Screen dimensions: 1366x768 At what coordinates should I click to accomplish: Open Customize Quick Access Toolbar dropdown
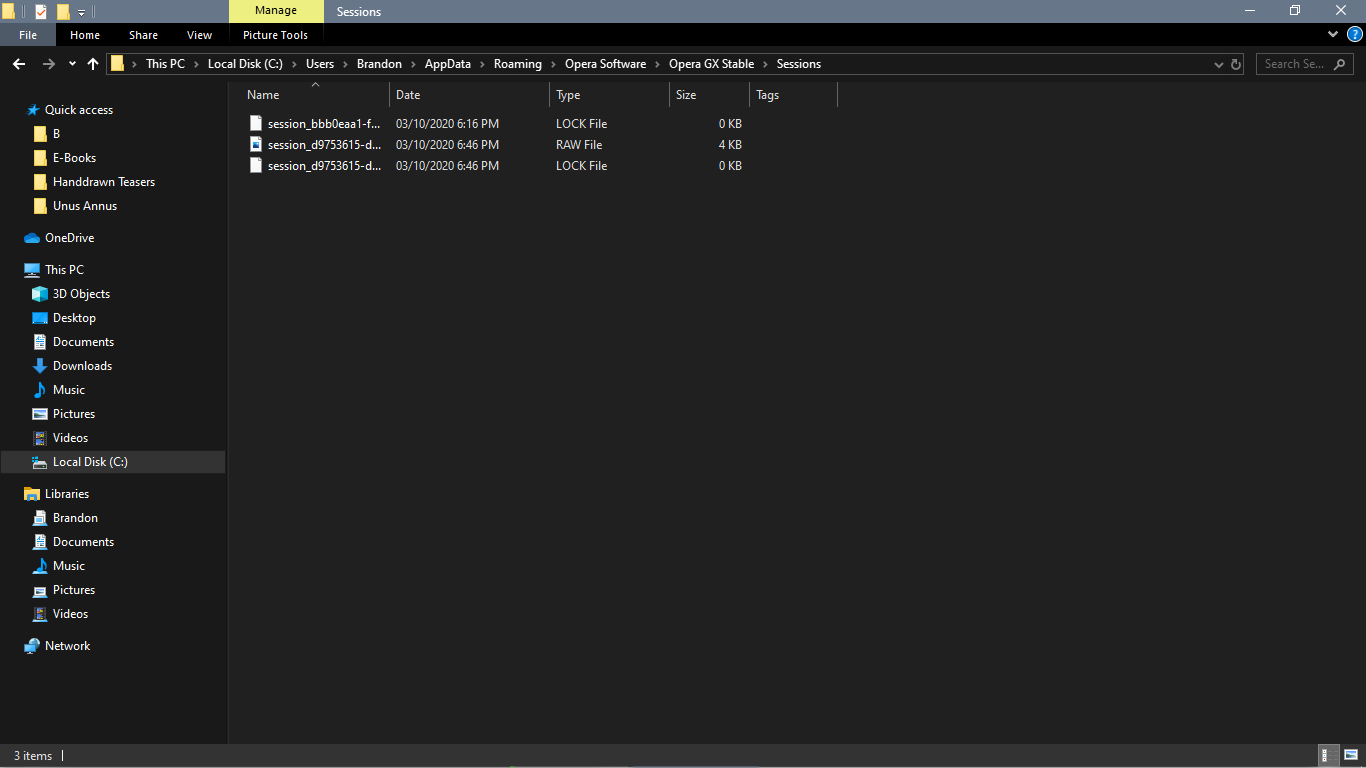click(81, 12)
